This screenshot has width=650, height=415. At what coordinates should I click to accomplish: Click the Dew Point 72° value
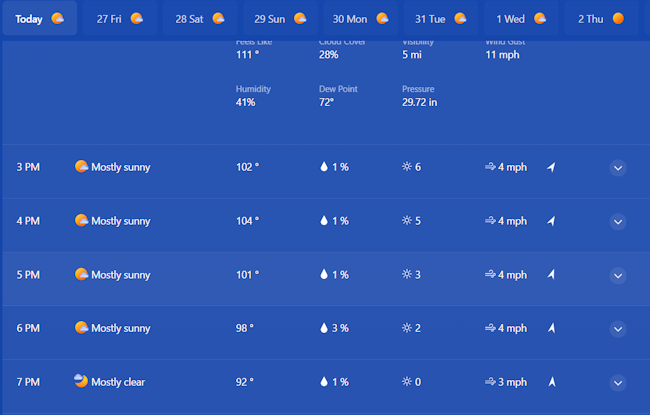click(325, 102)
